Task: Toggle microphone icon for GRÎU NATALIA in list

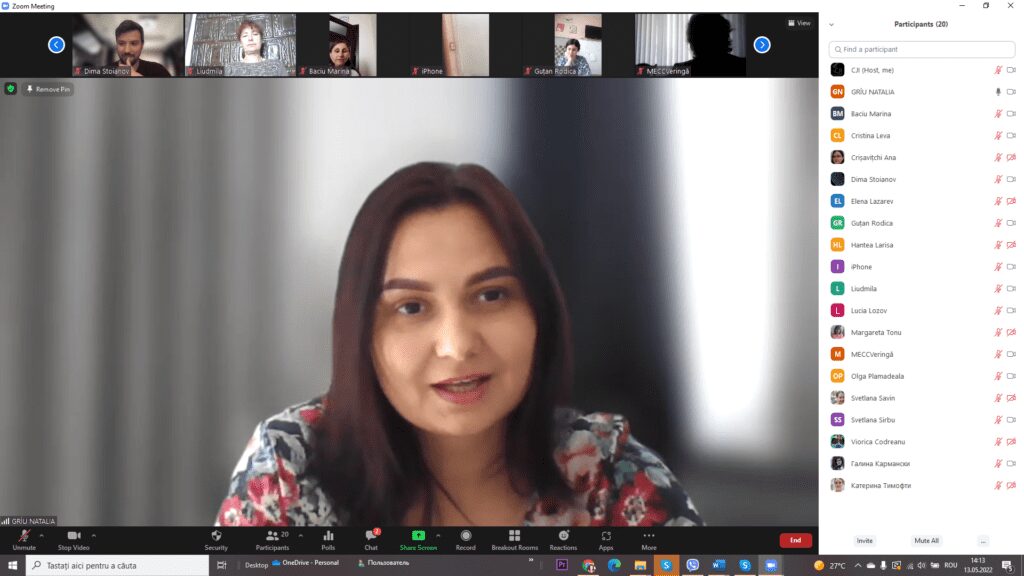Action: pyautogui.click(x=997, y=92)
